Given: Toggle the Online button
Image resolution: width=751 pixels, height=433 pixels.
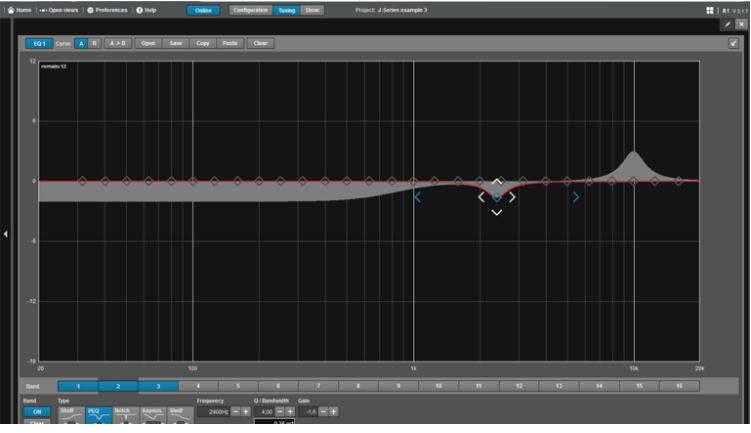Looking at the screenshot, I should pos(202,10).
